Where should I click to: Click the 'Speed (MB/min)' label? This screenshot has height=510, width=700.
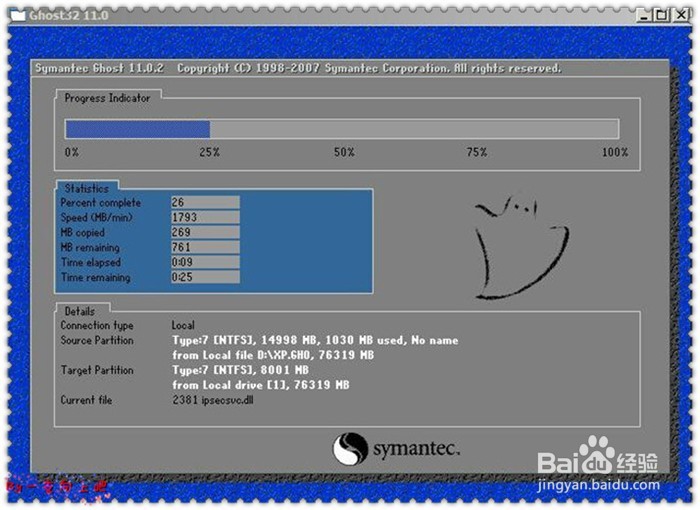click(96, 217)
